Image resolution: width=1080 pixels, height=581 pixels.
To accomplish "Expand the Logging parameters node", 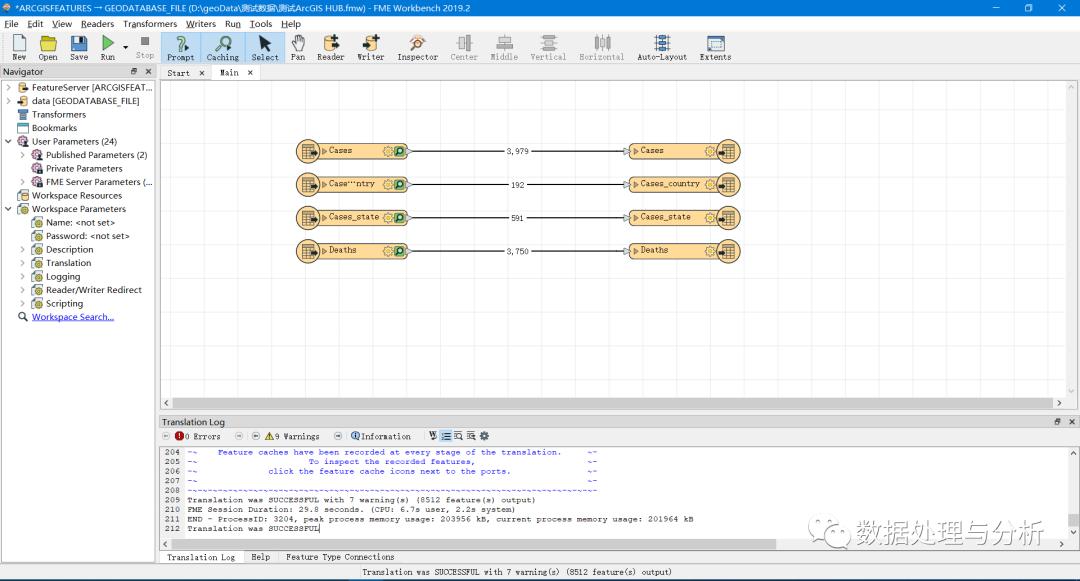I will point(23,277).
